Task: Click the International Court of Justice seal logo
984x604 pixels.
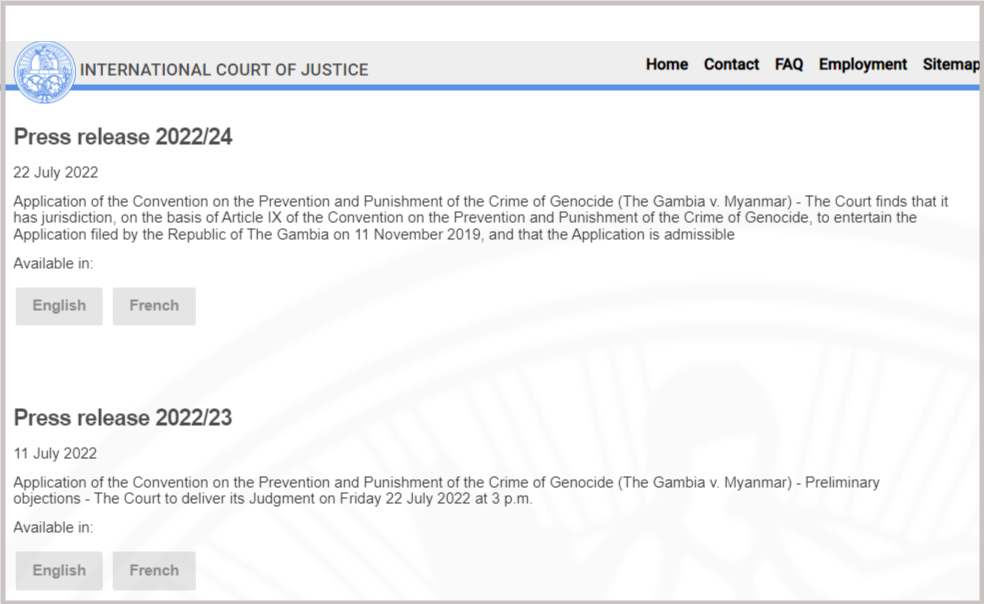Action: tap(45, 72)
